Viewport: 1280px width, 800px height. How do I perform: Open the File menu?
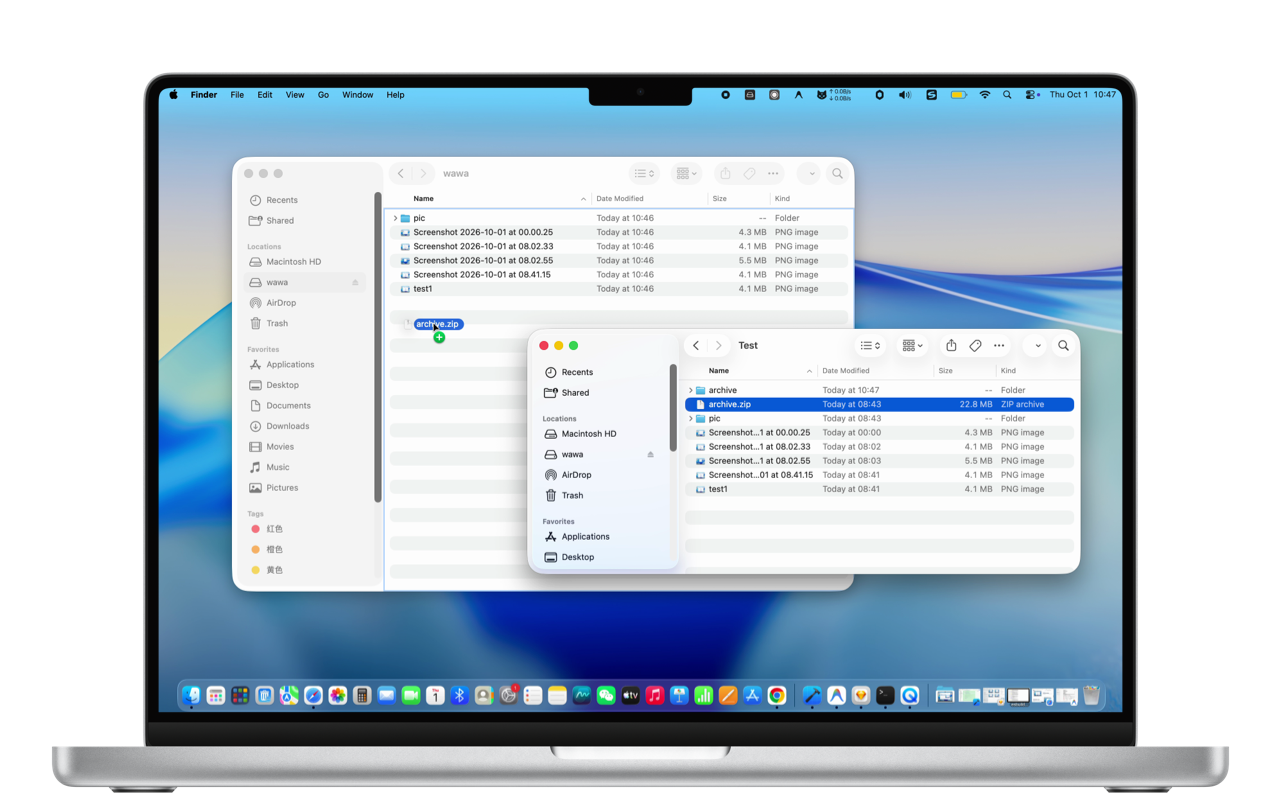pyautogui.click(x=237, y=95)
